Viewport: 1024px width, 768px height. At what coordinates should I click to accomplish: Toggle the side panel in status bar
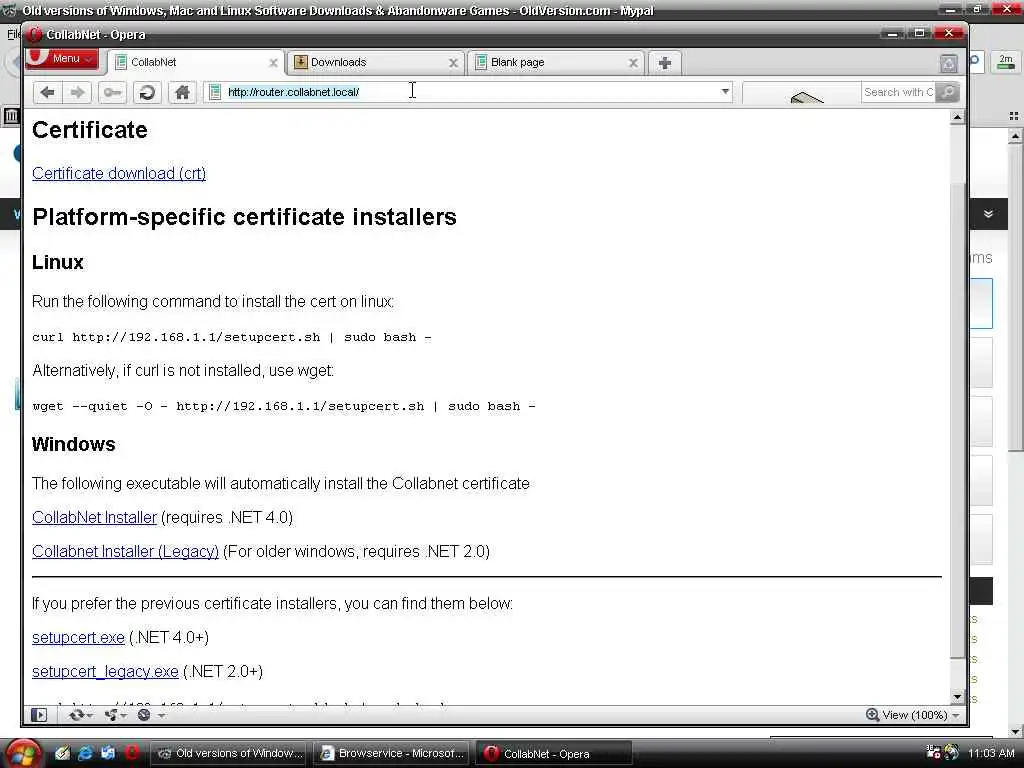pyautogui.click(x=39, y=714)
